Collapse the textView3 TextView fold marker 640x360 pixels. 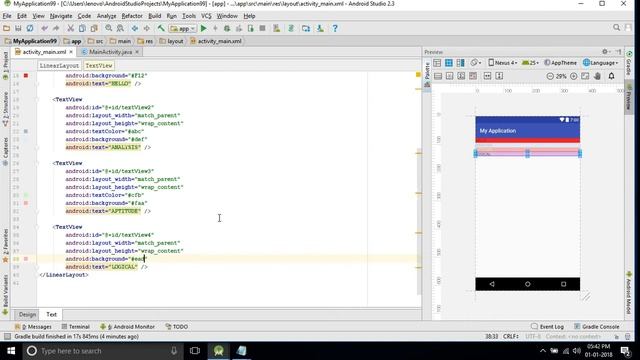(x=37, y=163)
